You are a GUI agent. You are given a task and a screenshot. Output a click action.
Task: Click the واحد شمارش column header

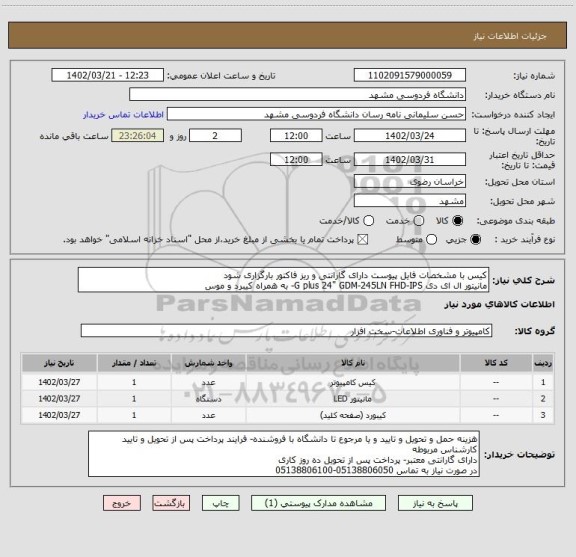tap(209, 363)
